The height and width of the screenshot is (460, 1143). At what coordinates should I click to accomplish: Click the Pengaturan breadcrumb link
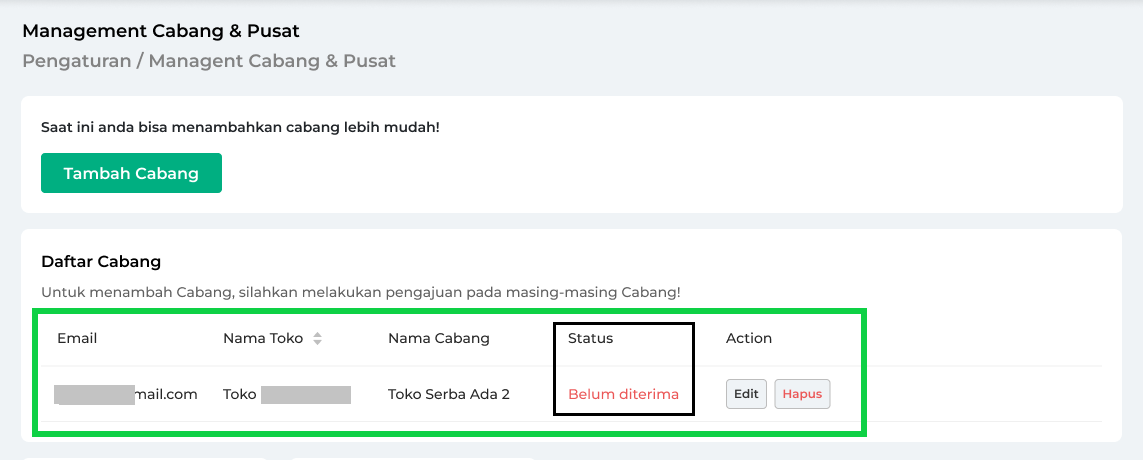pyautogui.click(x=77, y=61)
